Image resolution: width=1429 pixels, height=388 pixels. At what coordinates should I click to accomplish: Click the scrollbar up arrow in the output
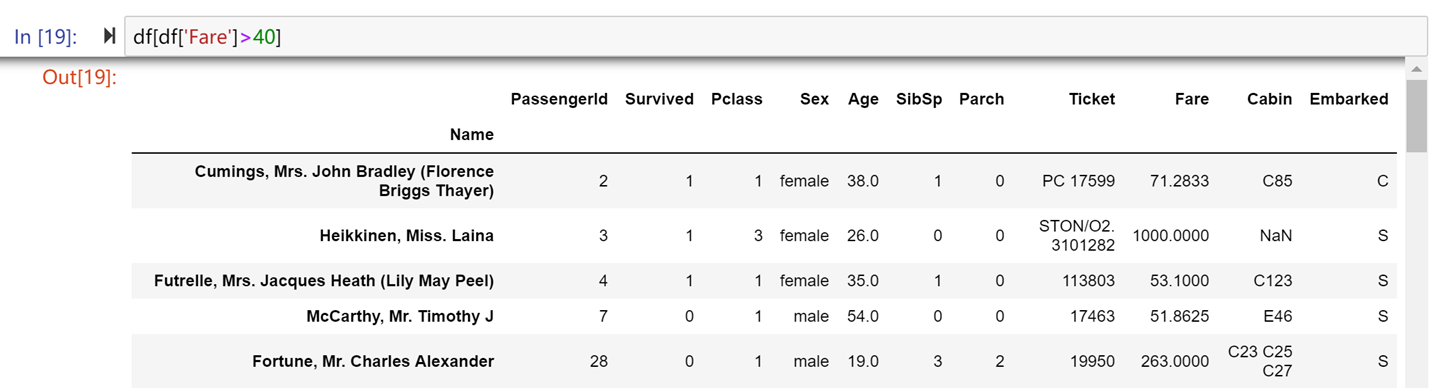click(1416, 68)
